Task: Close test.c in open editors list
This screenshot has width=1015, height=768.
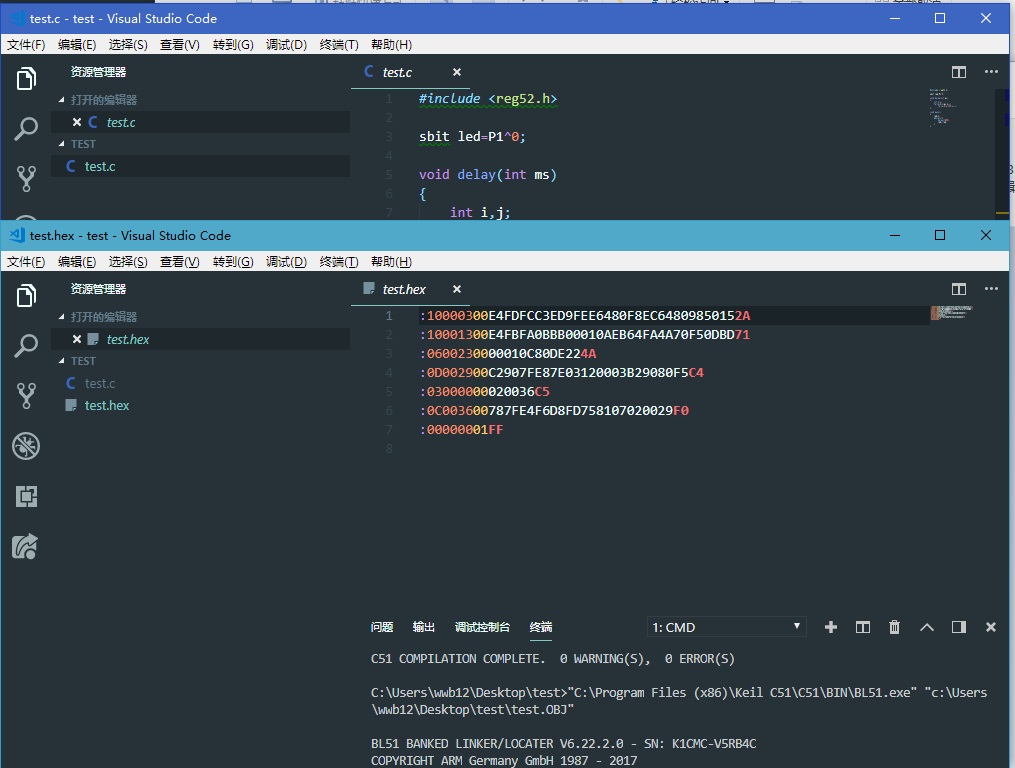Action: point(77,122)
